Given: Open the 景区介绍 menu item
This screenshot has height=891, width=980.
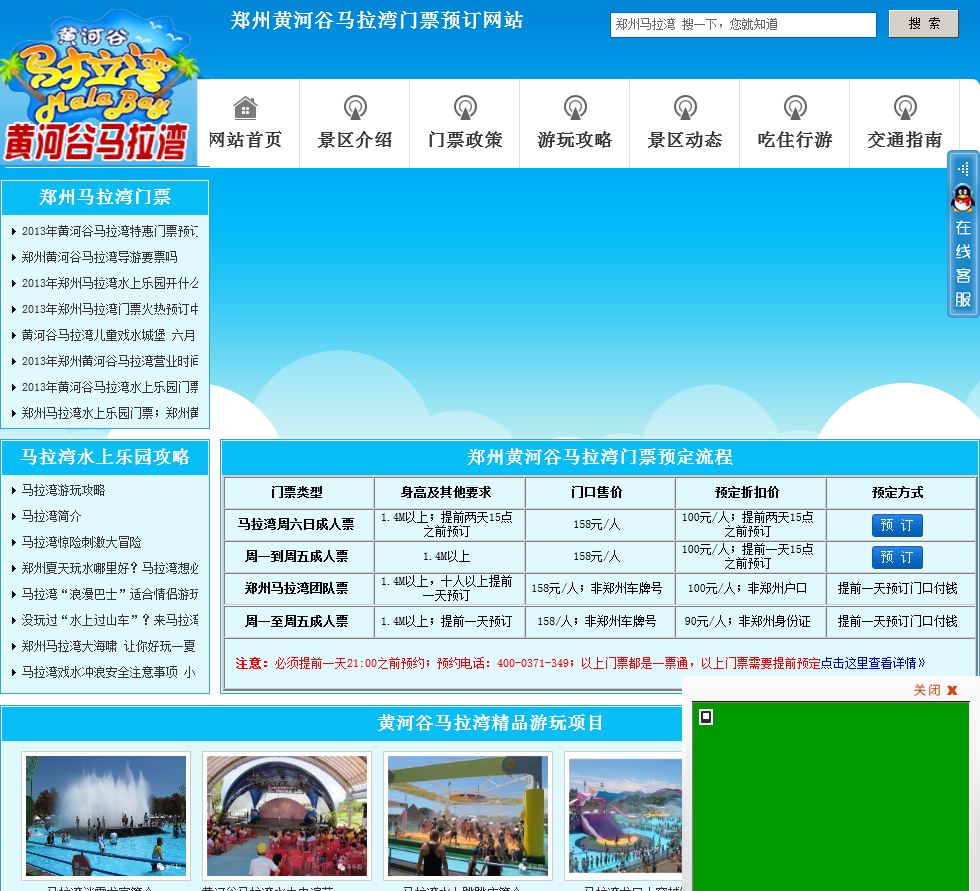Looking at the screenshot, I should tap(356, 139).
